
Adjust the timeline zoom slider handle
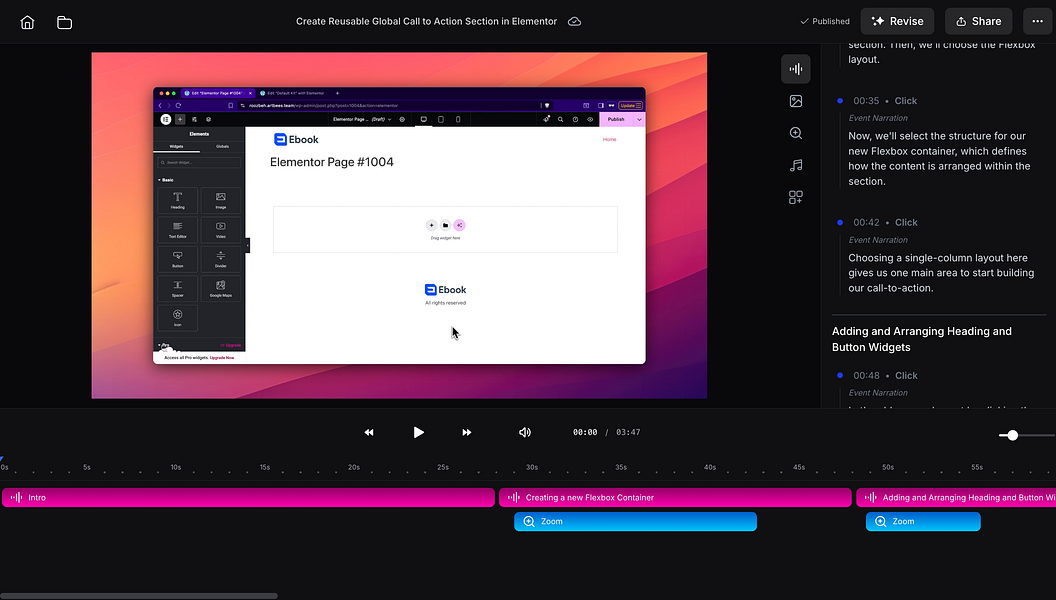pos(1012,436)
